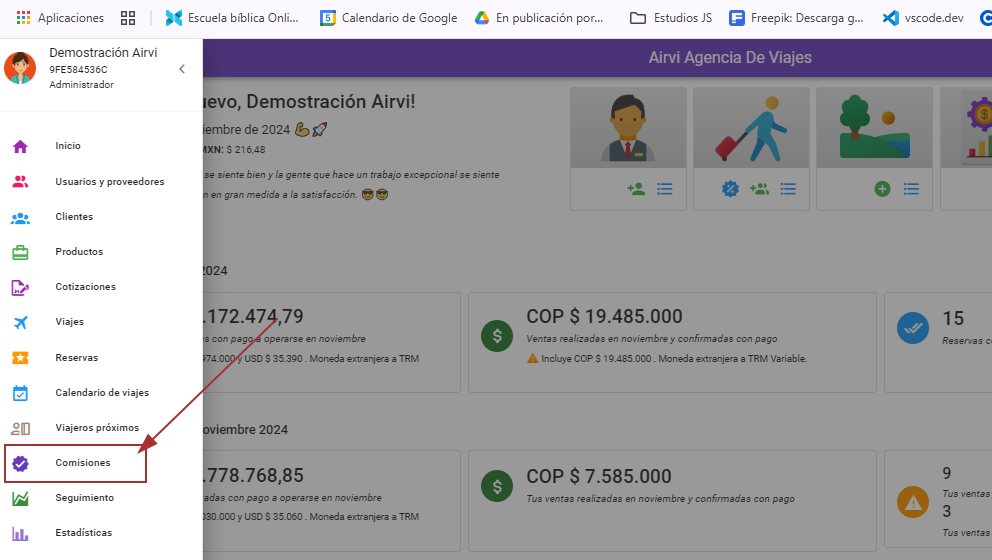
Task: Expand the Estudios JS bookmarks folder
Action: pos(671,18)
